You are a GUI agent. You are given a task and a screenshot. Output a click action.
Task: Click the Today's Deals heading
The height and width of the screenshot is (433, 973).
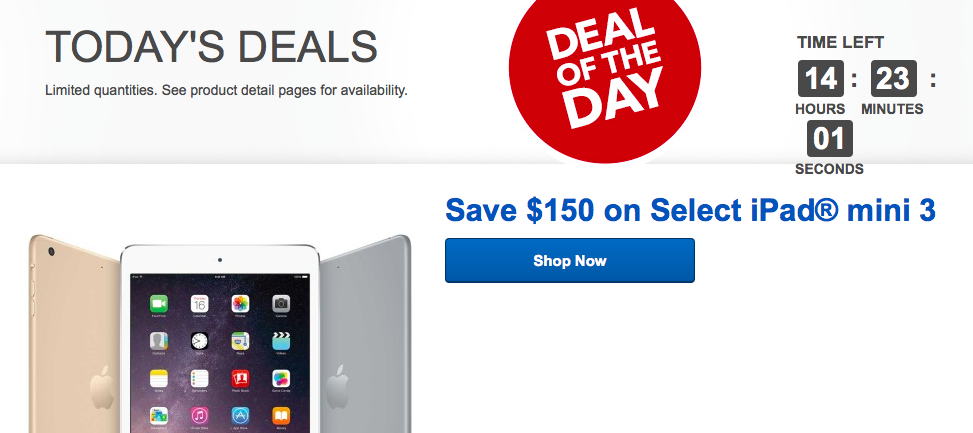pos(212,47)
